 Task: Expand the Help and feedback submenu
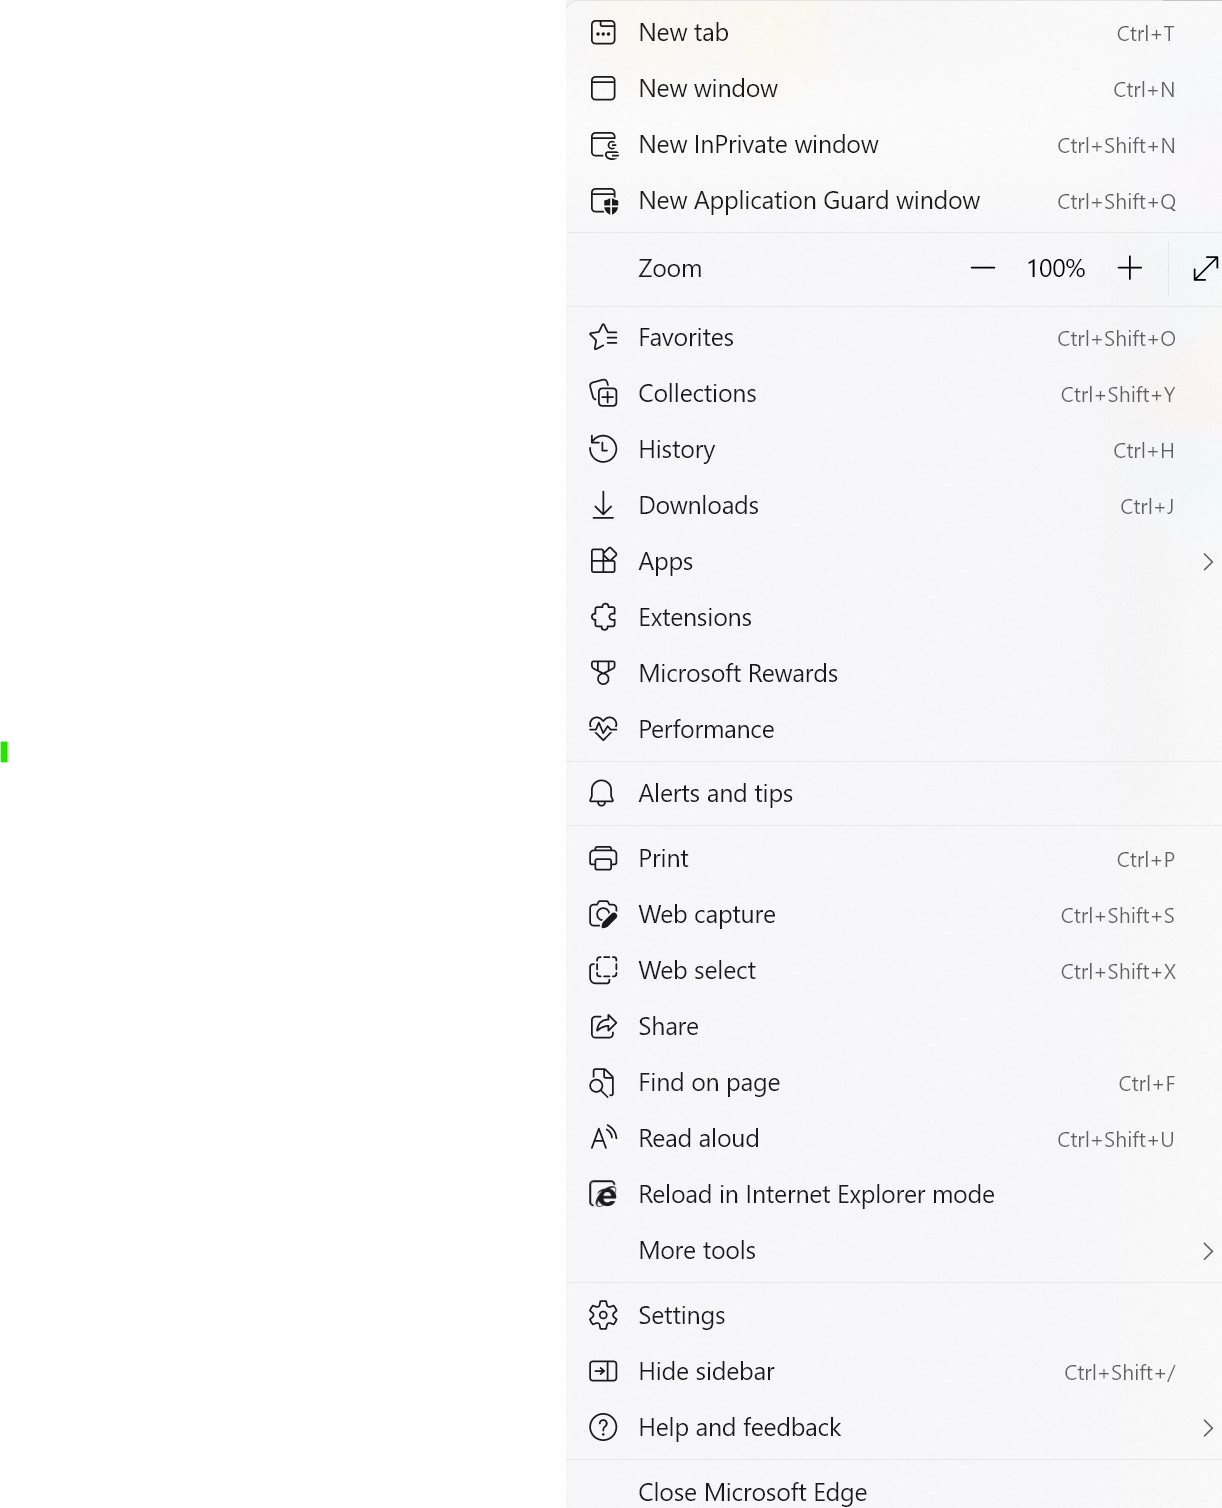click(1207, 1428)
